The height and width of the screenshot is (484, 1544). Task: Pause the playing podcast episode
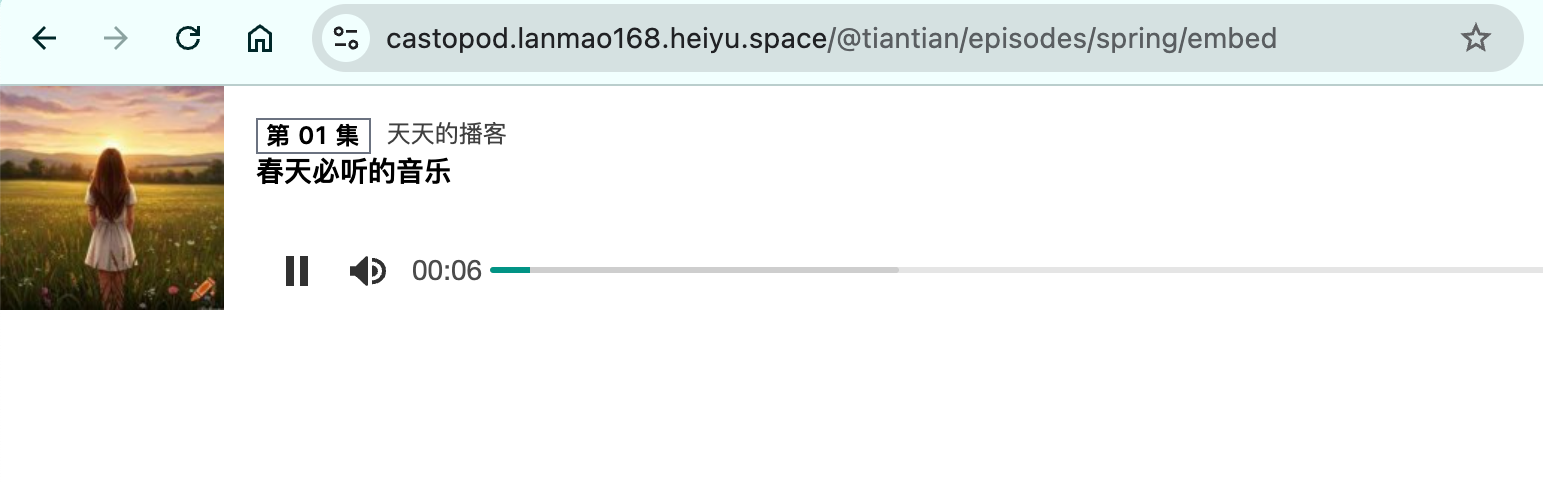click(x=297, y=271)
